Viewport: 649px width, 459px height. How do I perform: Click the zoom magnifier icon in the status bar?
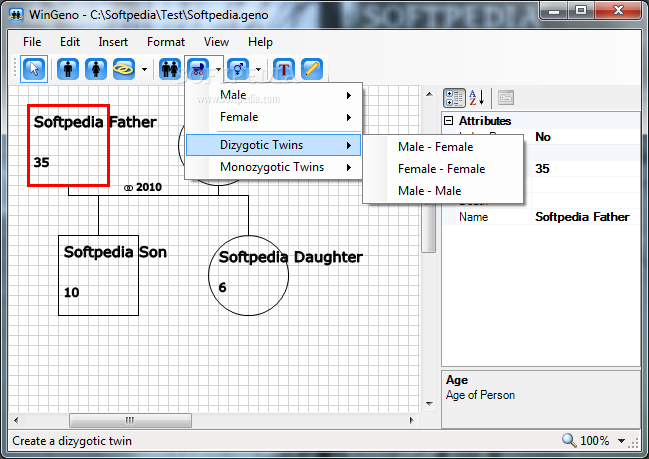tap(569, 440)
